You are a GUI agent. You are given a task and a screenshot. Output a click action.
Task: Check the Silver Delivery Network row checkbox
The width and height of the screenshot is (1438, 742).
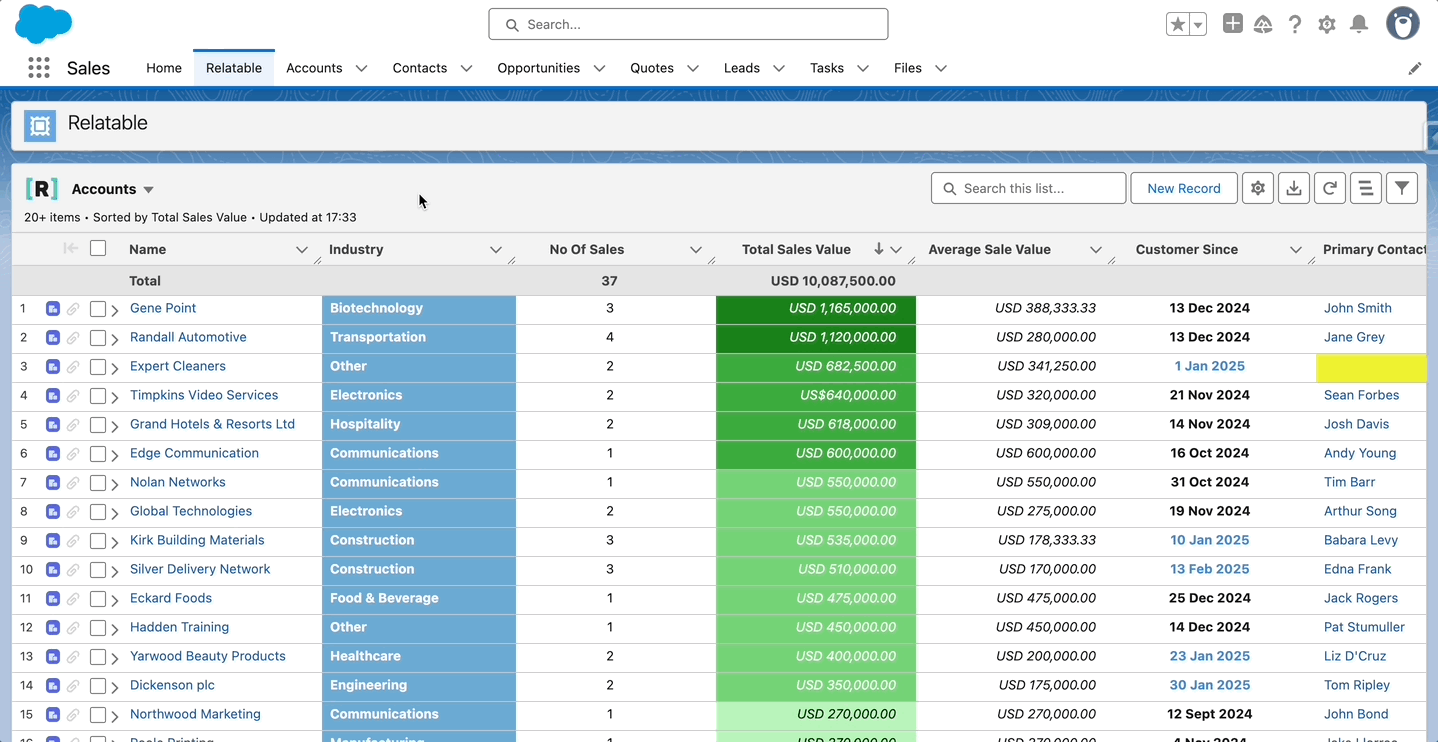pyautogui.click(x=98, y=570)
